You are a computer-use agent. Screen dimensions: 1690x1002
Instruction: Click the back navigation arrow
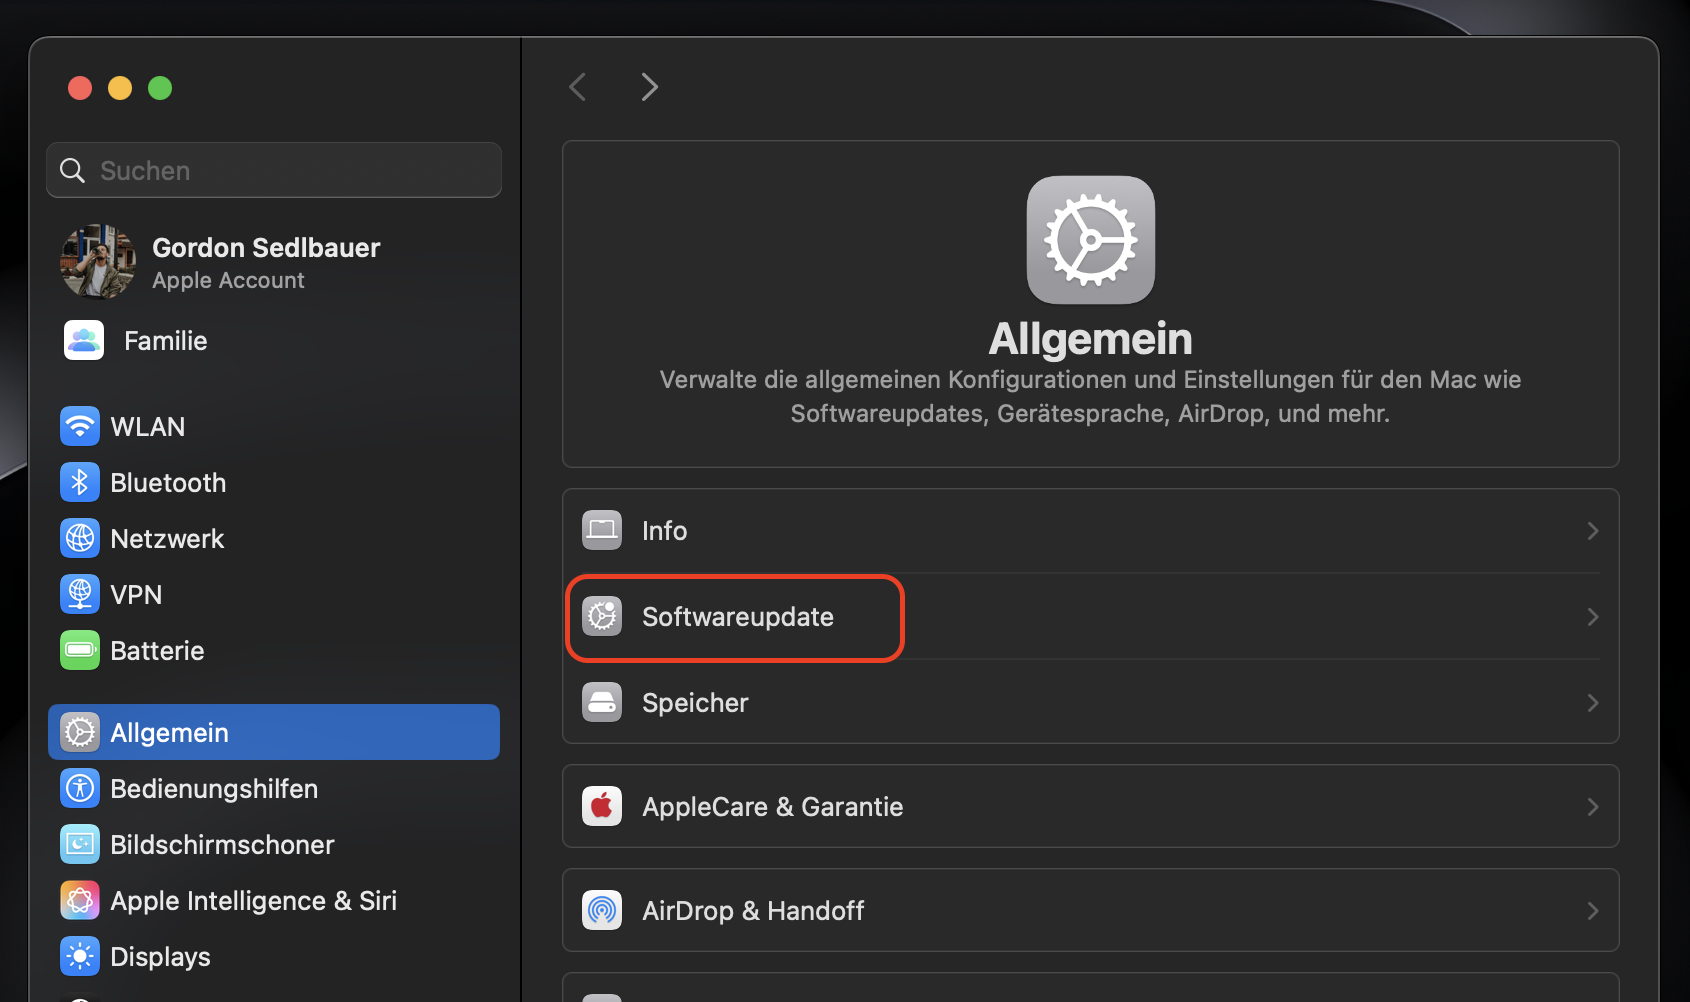point(577,87)
